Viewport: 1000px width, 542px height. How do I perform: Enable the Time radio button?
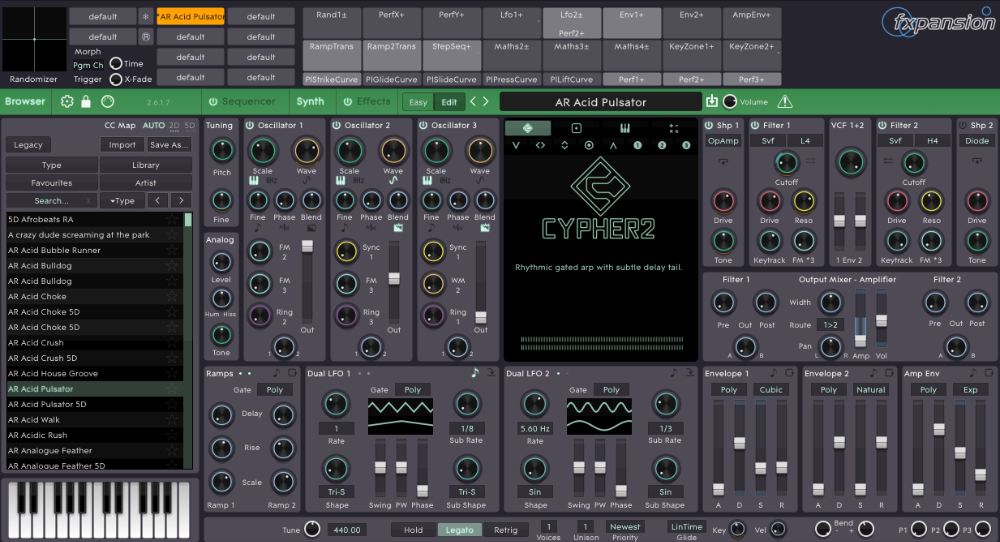click(x=116, y=64)
